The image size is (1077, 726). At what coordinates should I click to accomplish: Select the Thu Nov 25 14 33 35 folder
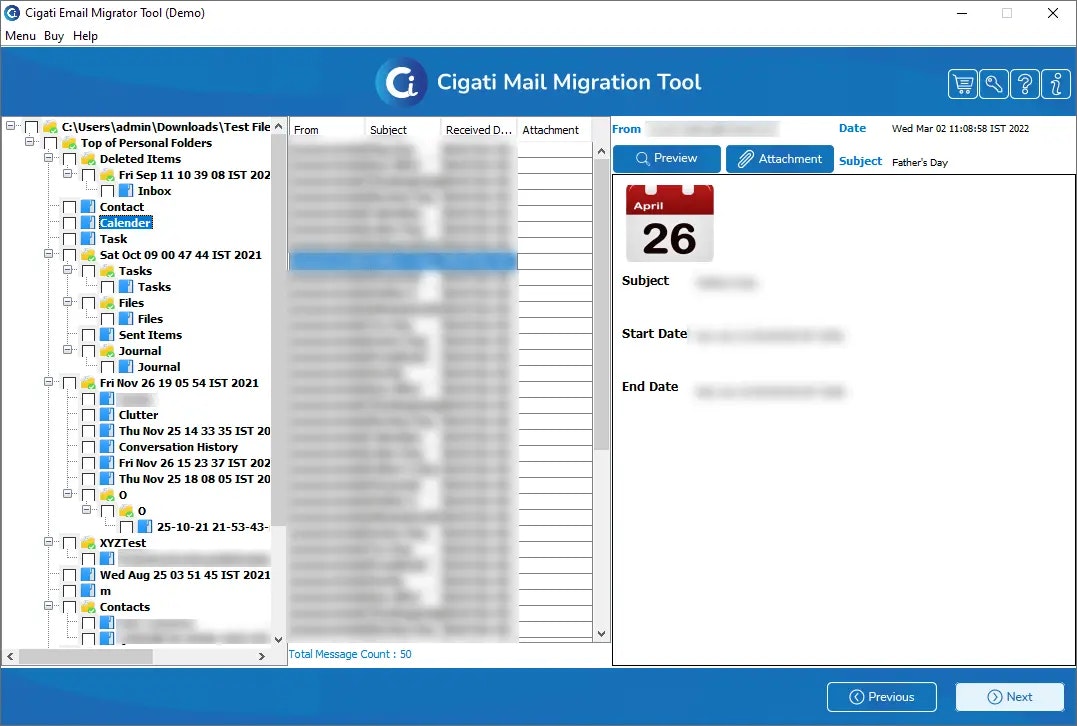coord(194,431)
